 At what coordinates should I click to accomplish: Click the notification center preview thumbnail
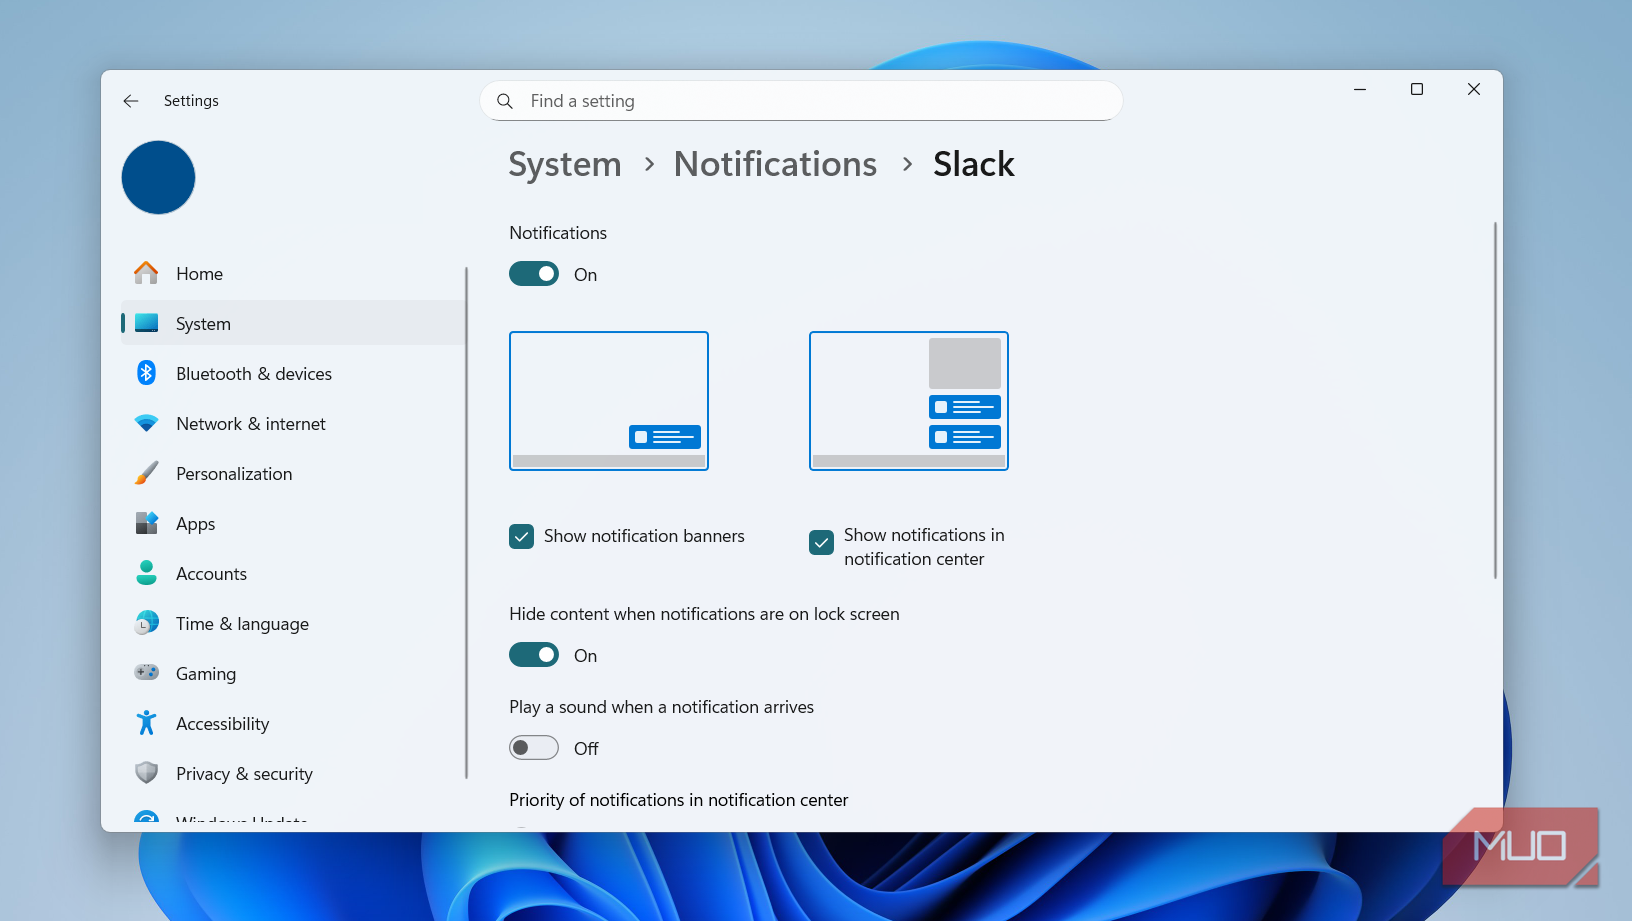click(909, 401)
